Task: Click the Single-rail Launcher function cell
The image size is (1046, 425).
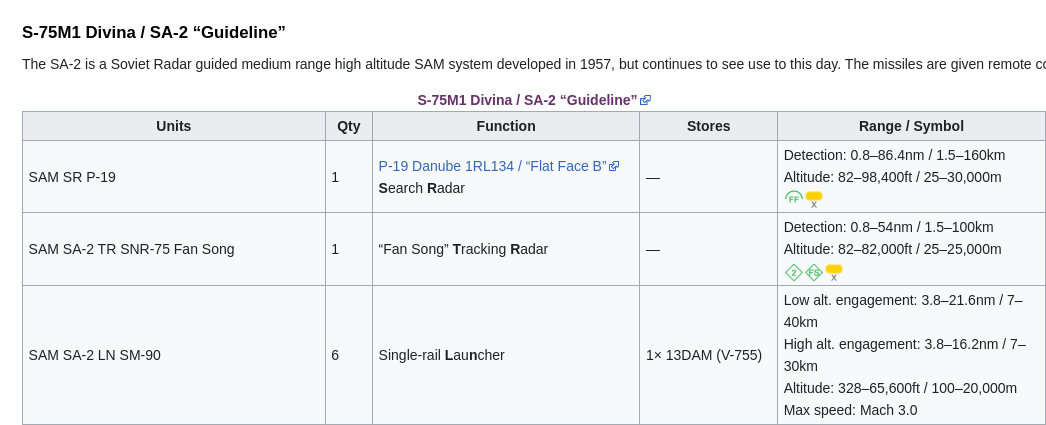Action: (x=506, y=355)
